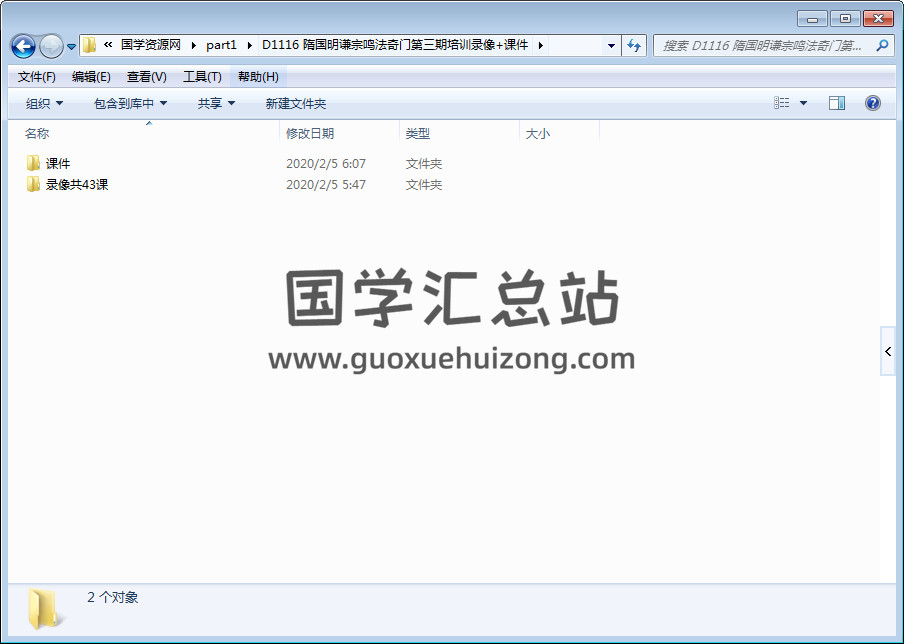Open the 帮助(H) menu
904x644 pixels.
pyautogui.click(x=258, y=77)
